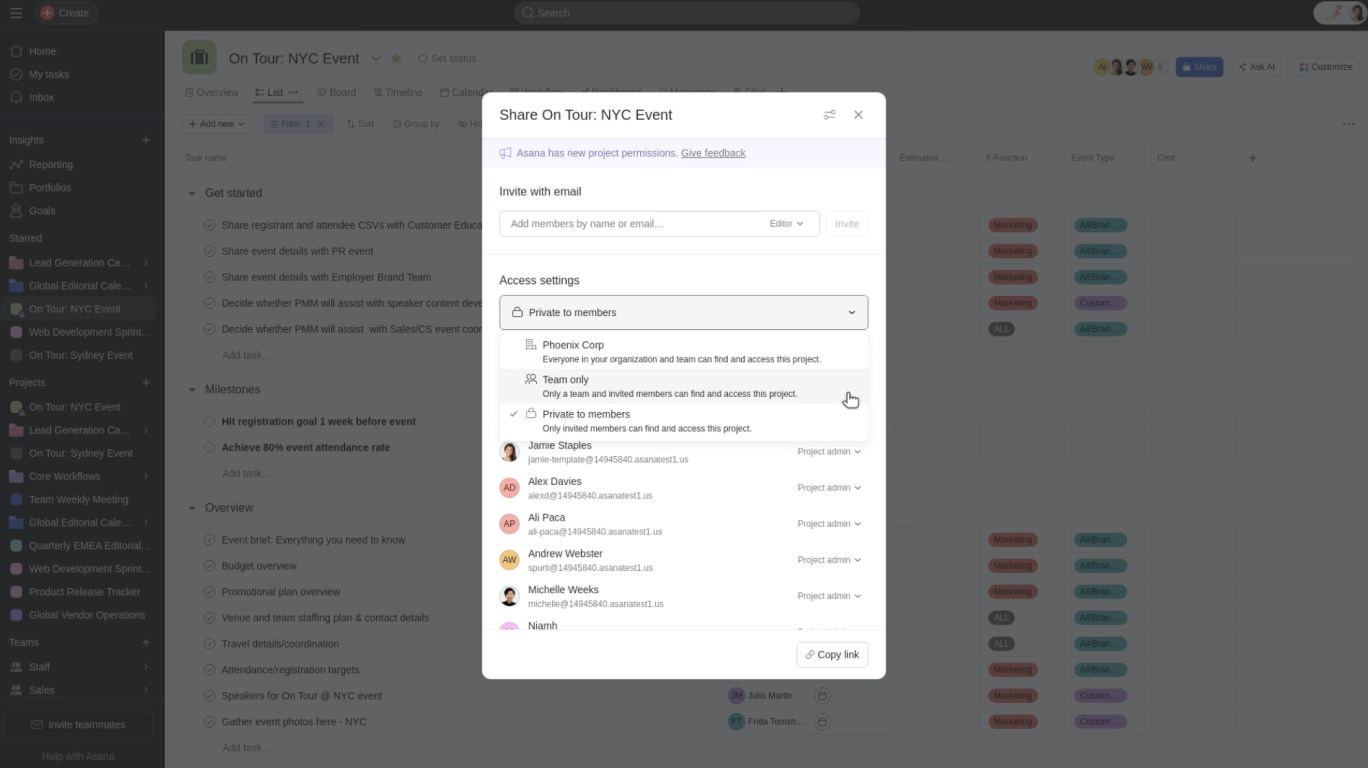Mark 'Attendance/registration targets' task complete
This screenshot has width=1368, height=768.
click(x=209, y=670)
